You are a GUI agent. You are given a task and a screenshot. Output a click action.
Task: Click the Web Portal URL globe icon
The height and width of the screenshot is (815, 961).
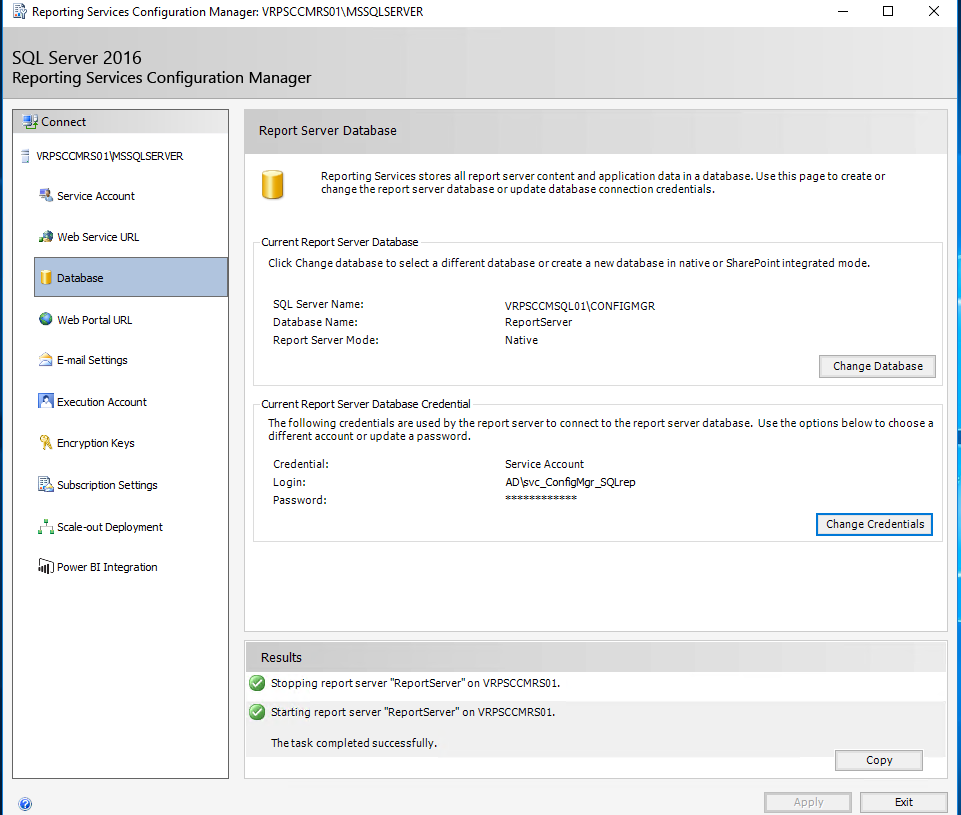tap(46, 319)
